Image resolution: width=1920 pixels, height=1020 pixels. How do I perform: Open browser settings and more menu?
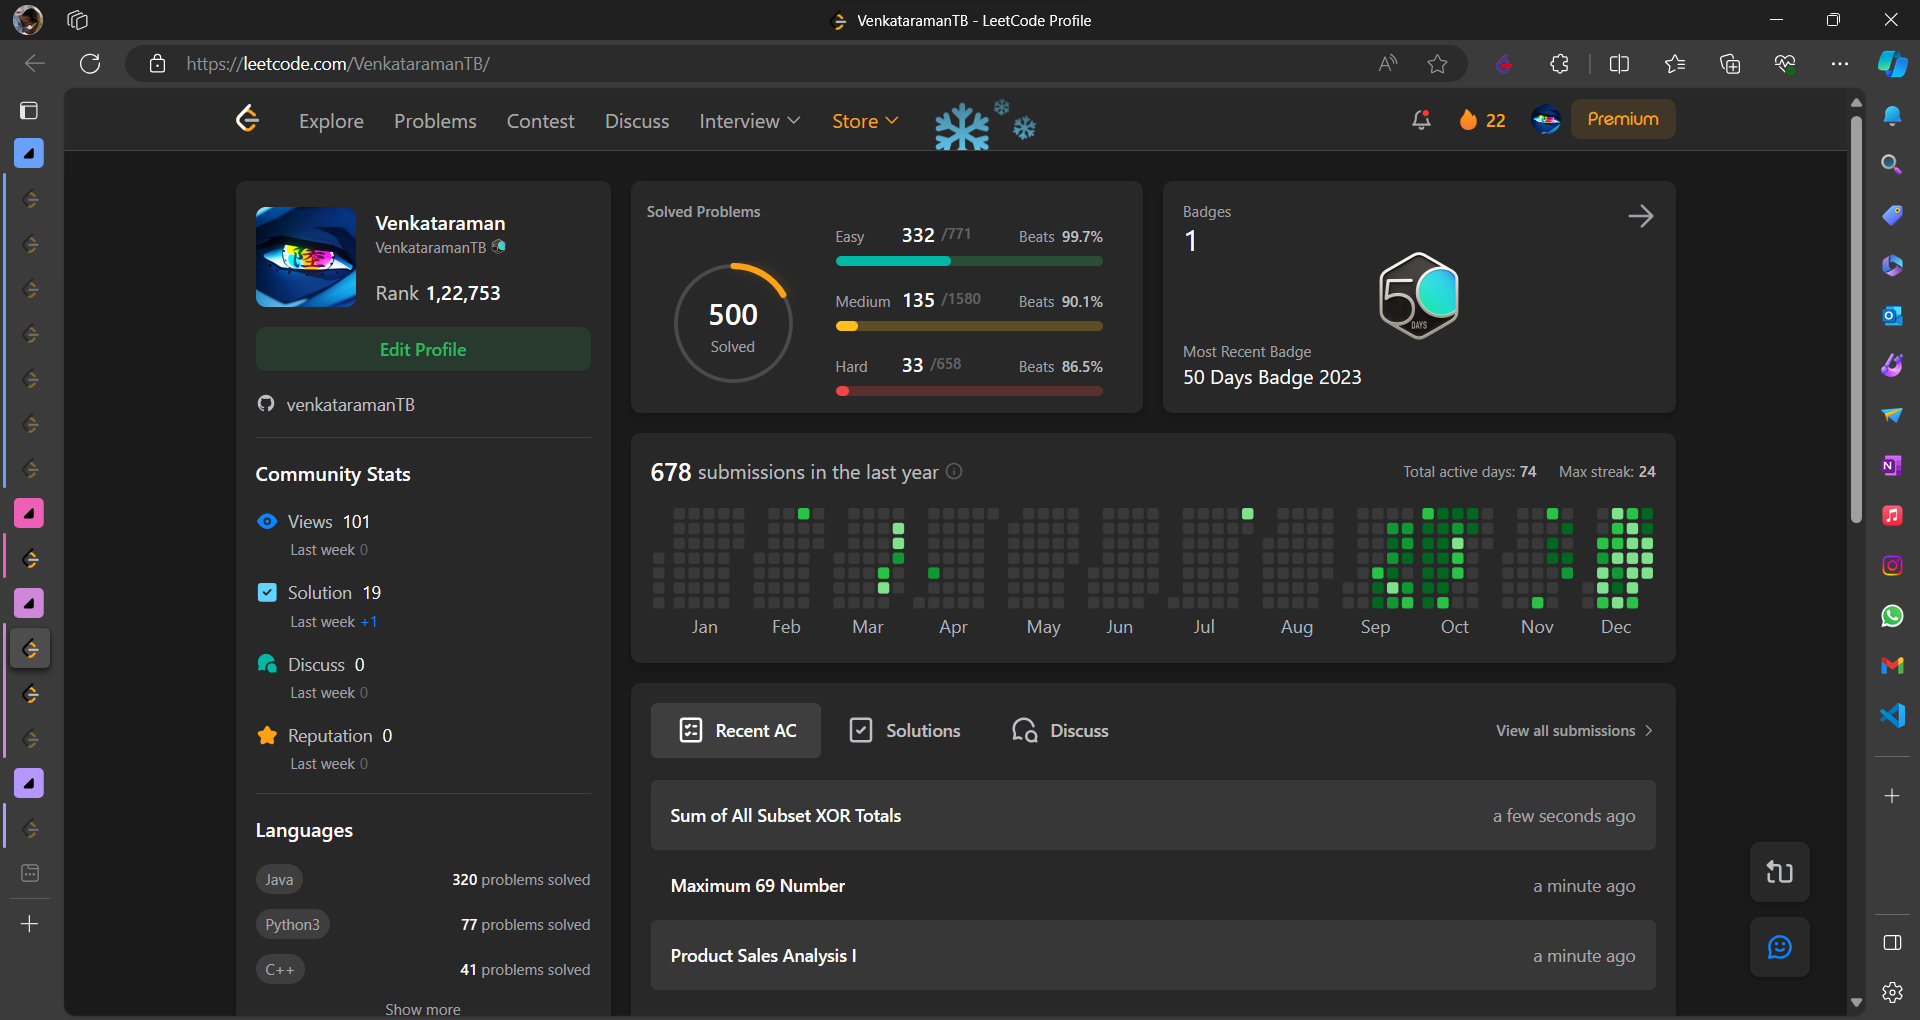[1839, 64]
